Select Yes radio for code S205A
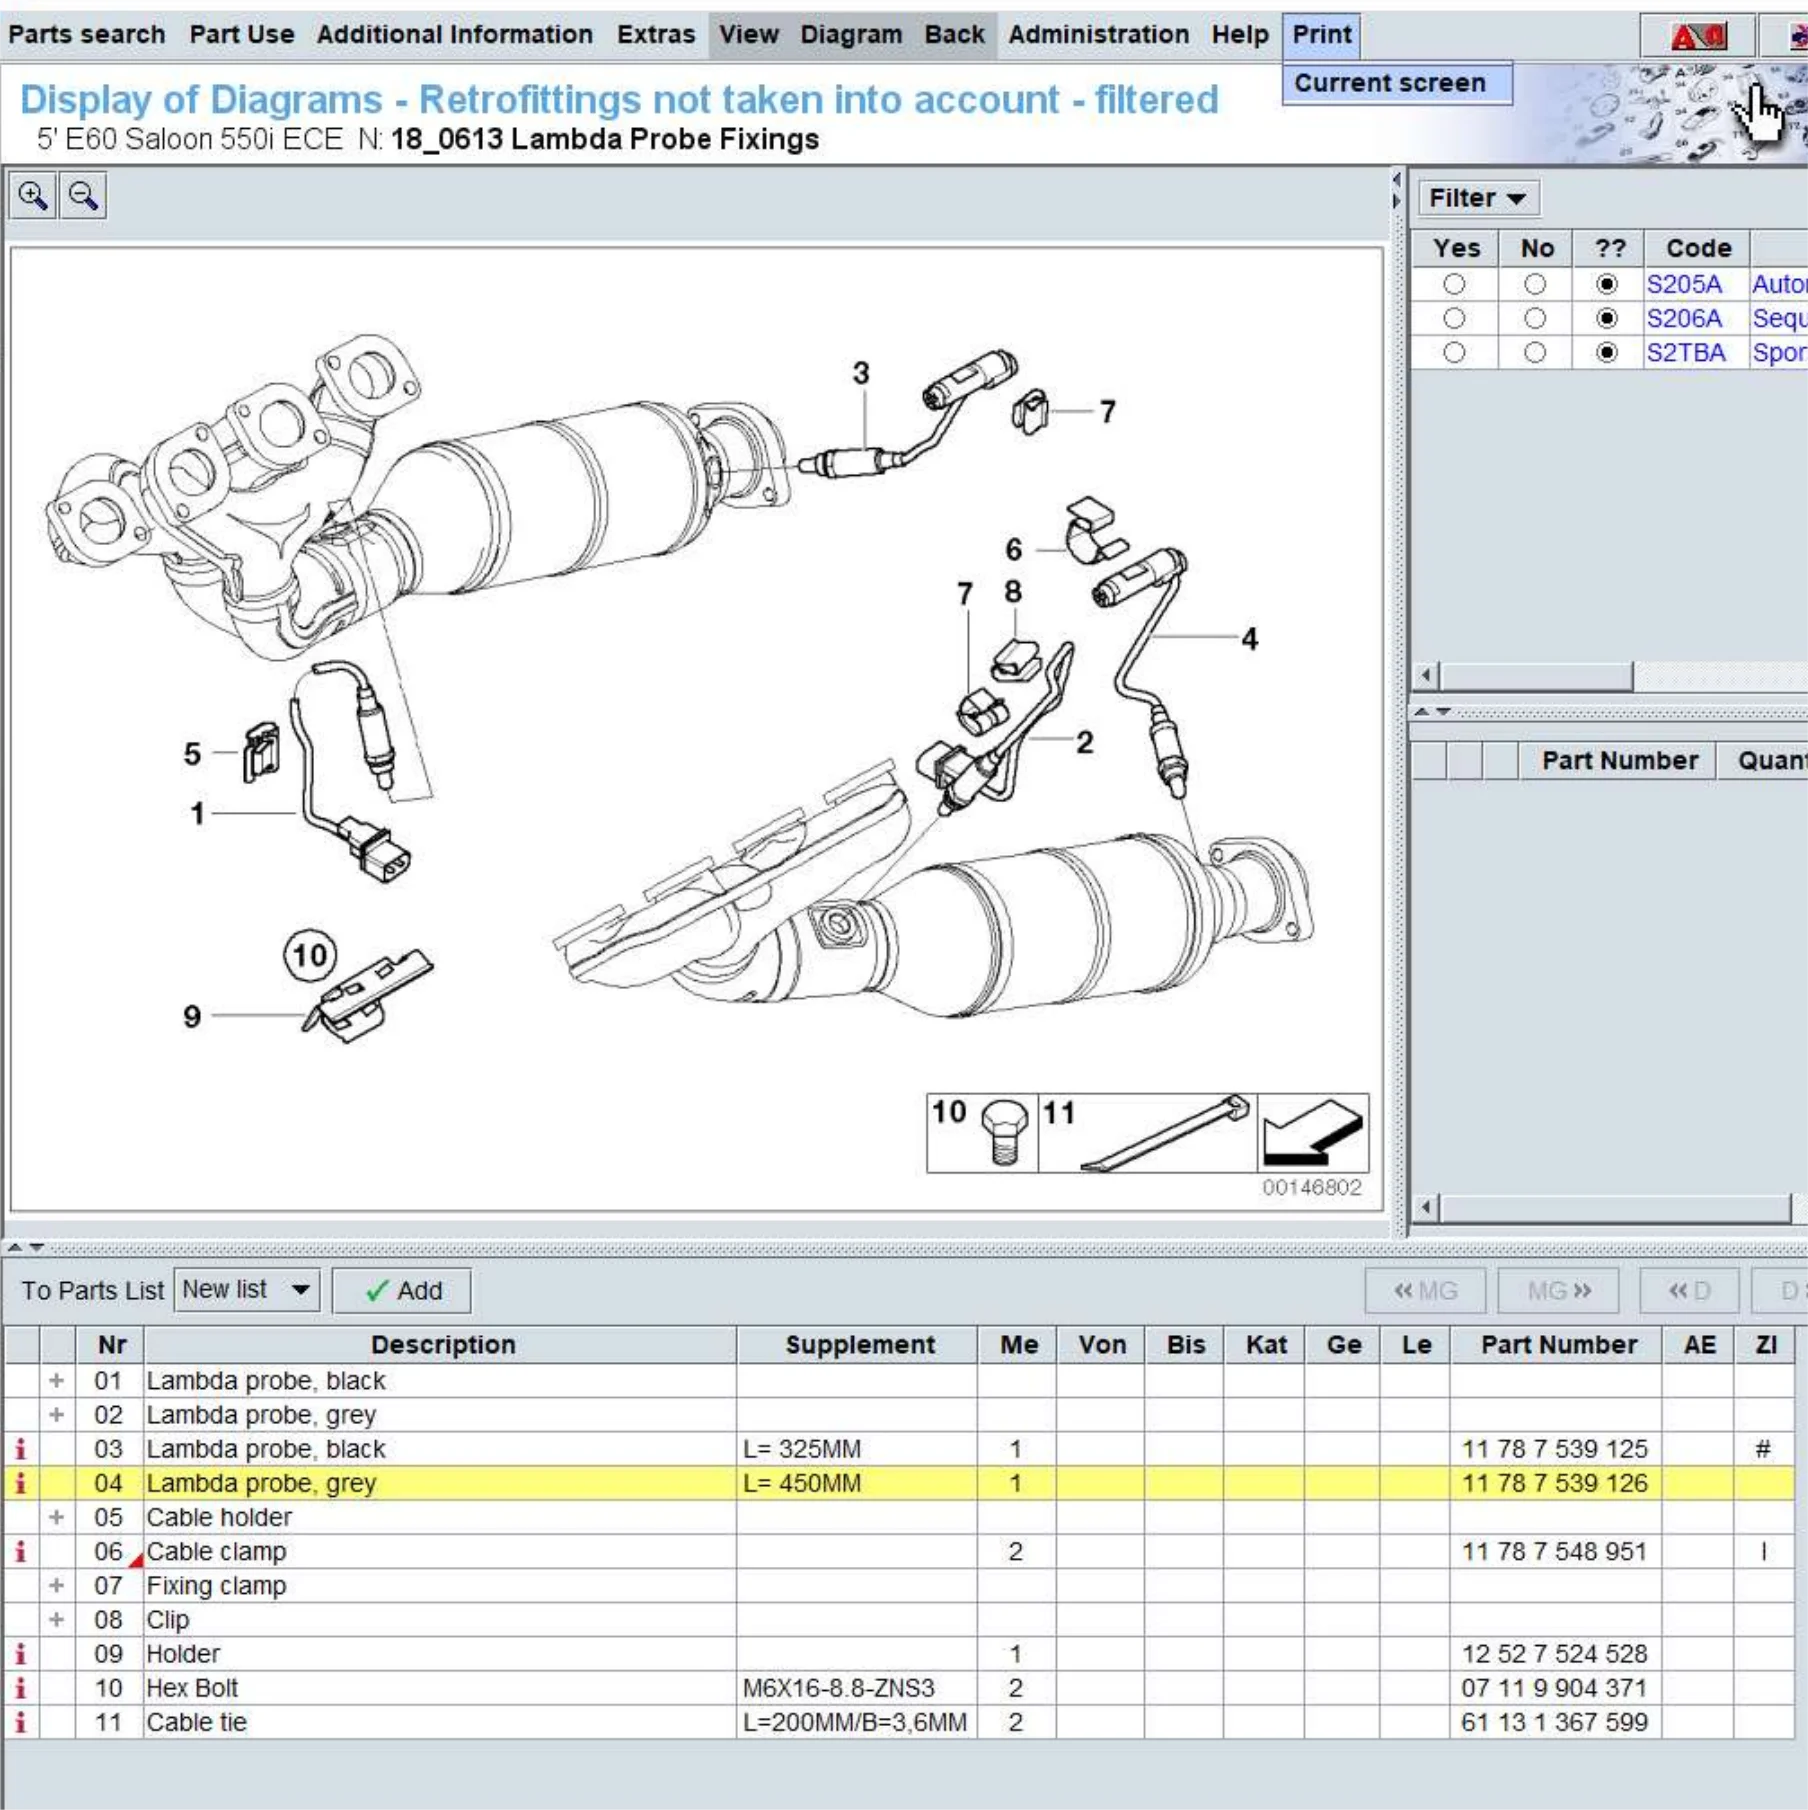The width and height of the screenshot is (1808, 1810). [x=1454, y=285]
